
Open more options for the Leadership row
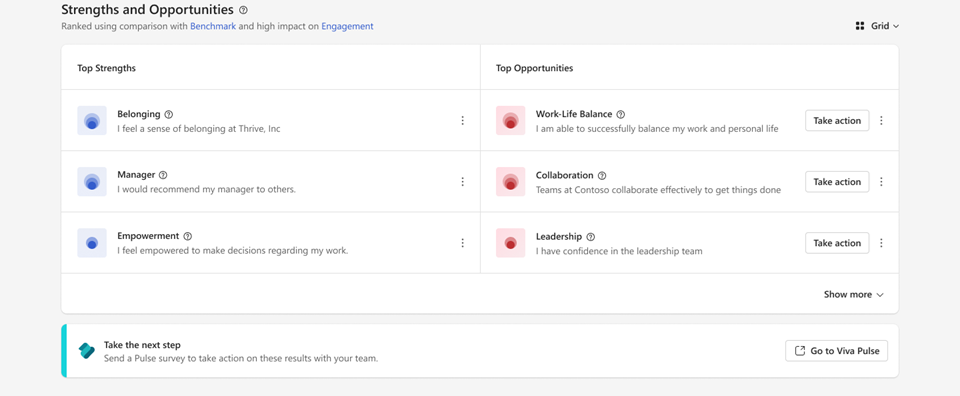tap(882, 243)
